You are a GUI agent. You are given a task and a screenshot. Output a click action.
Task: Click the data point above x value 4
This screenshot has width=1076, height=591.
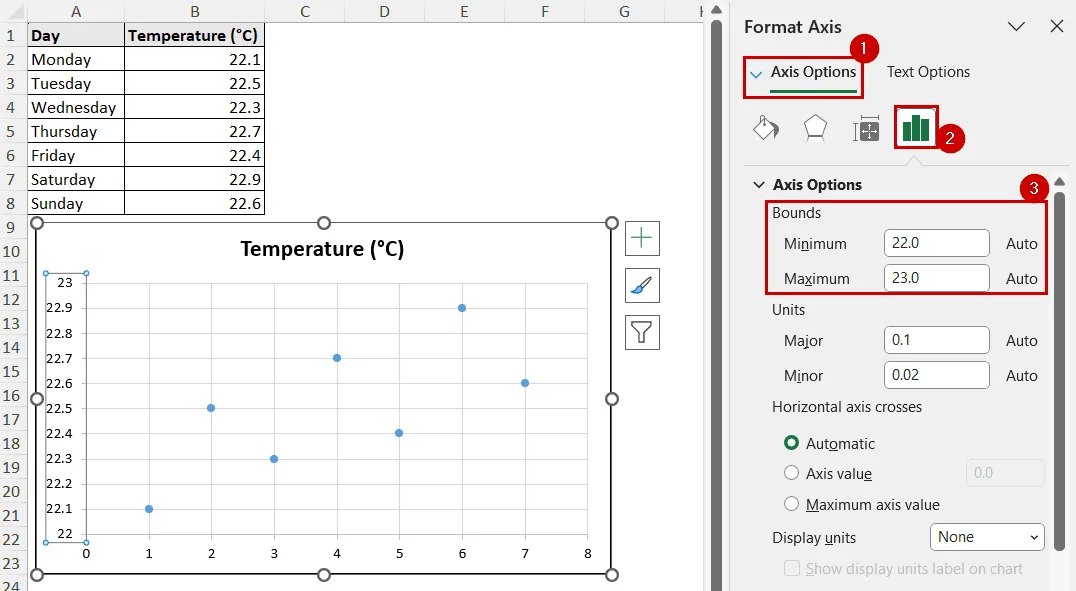pos(337,358)
